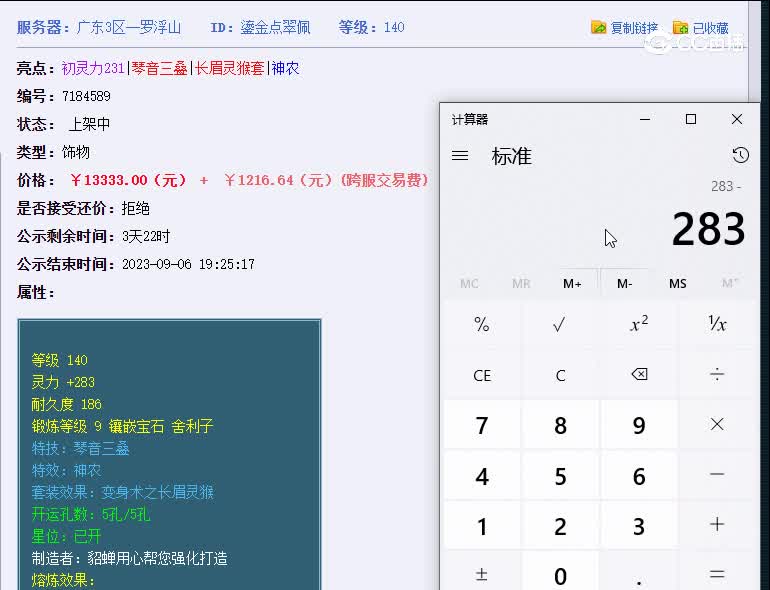Open calculator history panel
The width and height of the screenshot is (770, 590).
741,156
